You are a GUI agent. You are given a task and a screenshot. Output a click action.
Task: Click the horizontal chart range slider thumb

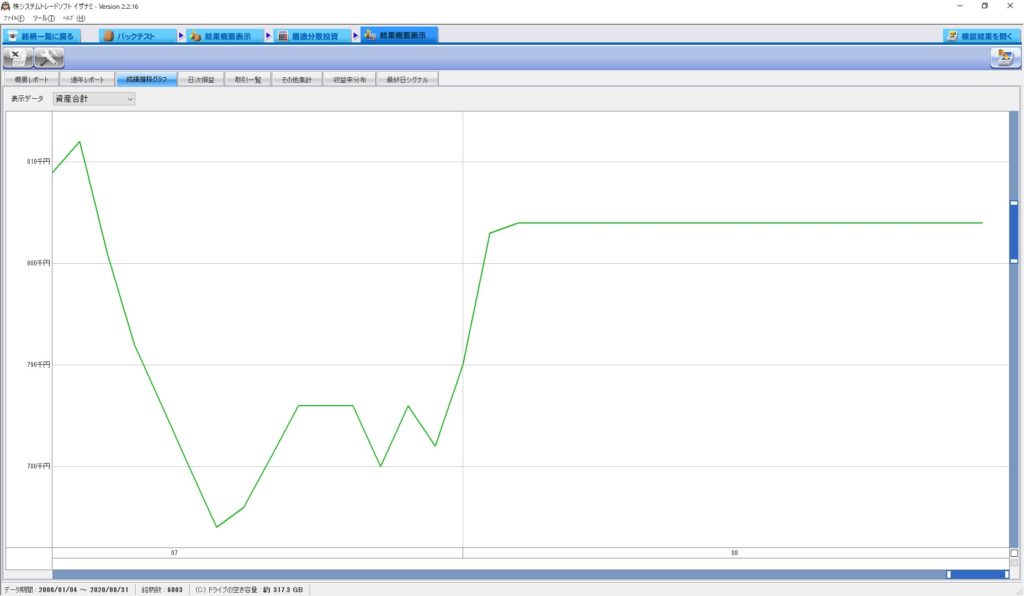pyautogui.click(x=977, y=574)
